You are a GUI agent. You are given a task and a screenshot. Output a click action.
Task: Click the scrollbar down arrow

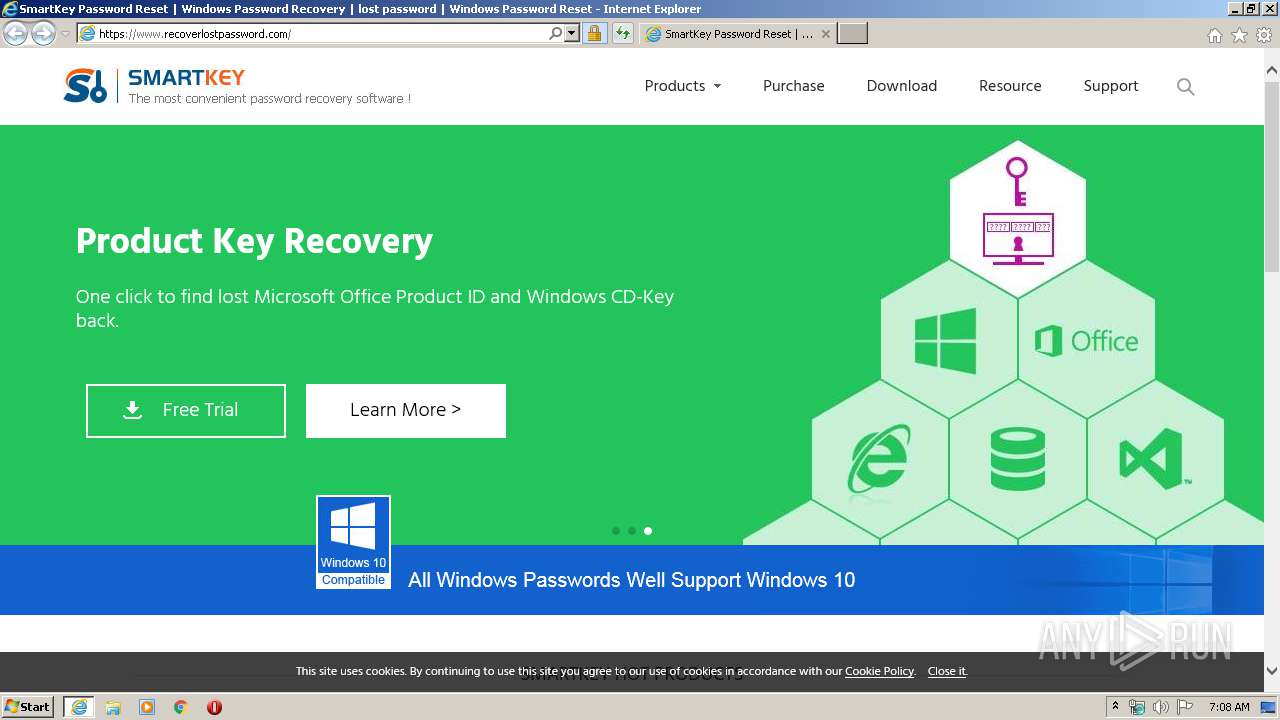[x=1272, y=671]
